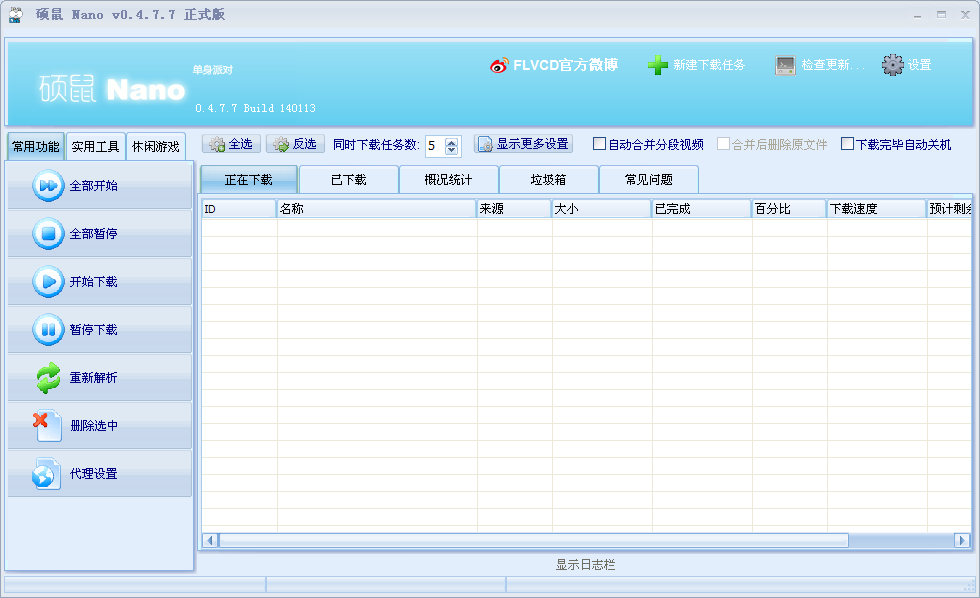Image resolution: width=980 pixels, height=598 pixels.
Task: Enable 下载完毕自动关机 checkbox
Action: click(848, 144)
